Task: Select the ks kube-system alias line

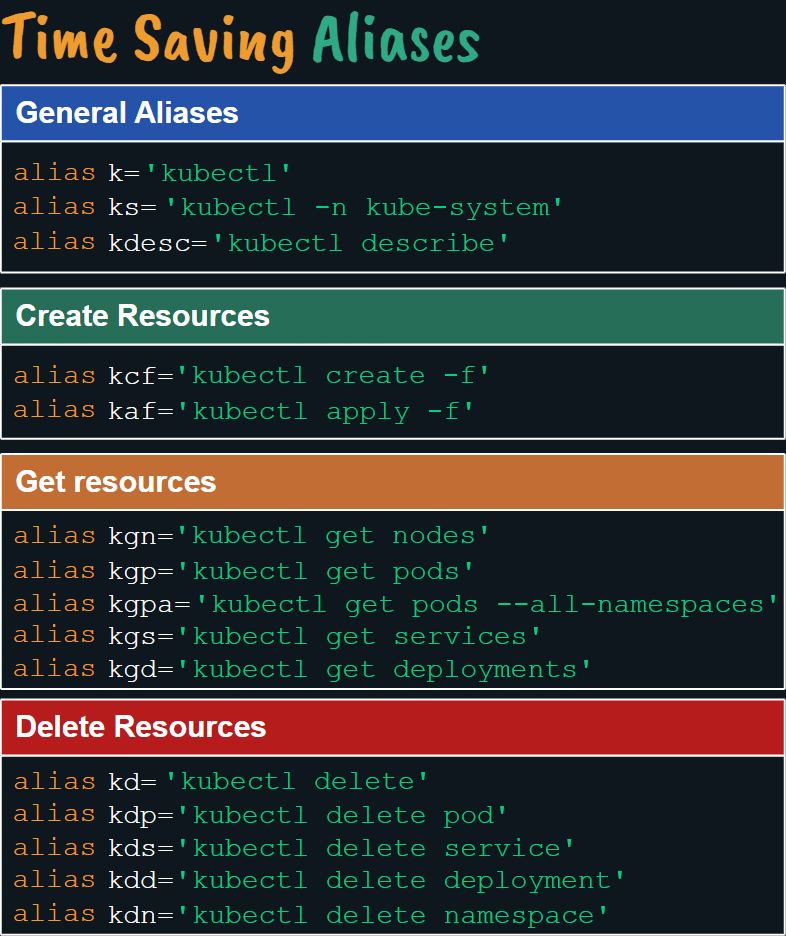Action: (288, 207)
